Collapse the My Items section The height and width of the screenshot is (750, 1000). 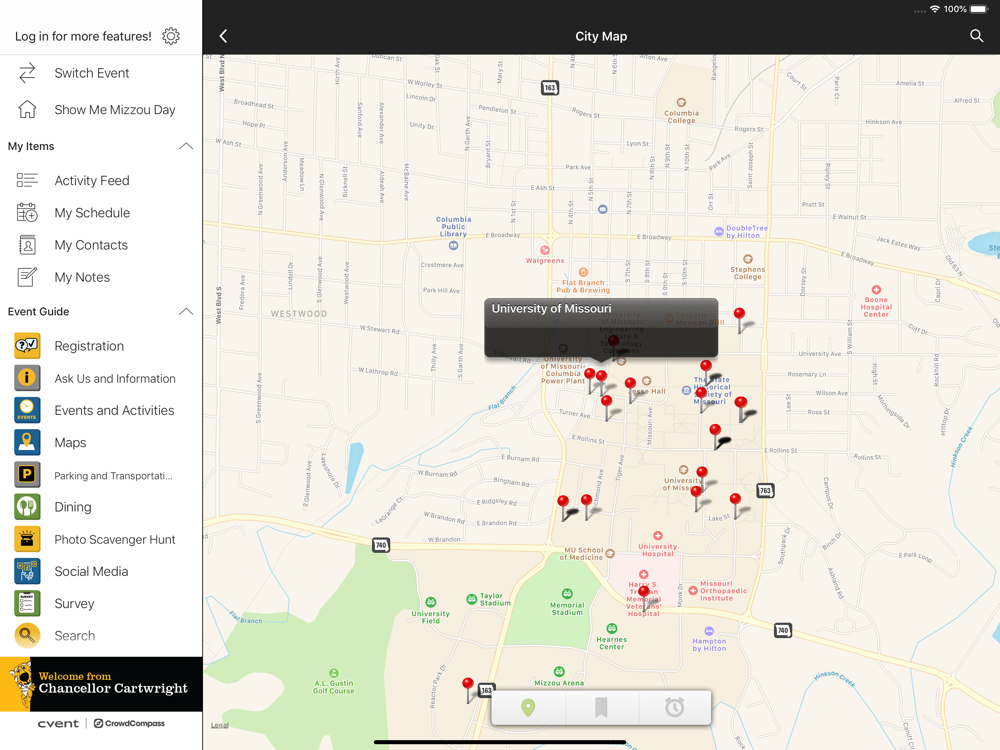click(186, 146)
